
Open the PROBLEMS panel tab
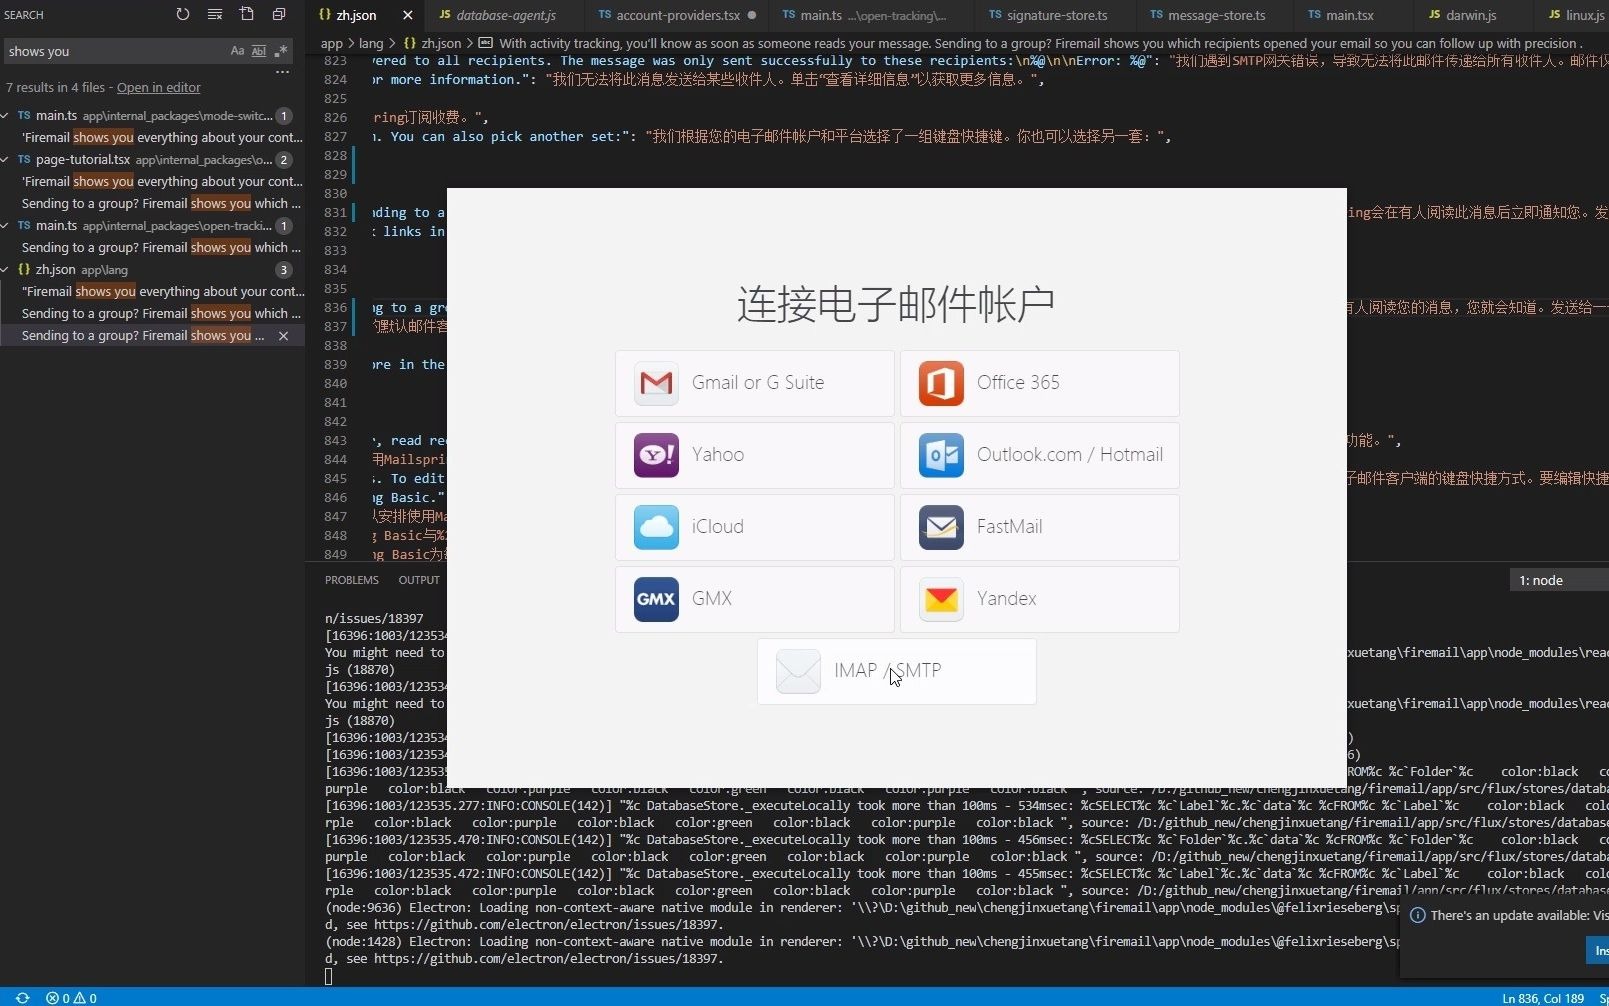352,580
